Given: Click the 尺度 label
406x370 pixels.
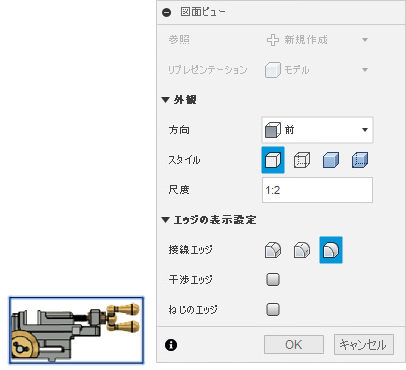Looking at the screenshot, I should pyautogui.click(x=179, y=190).
